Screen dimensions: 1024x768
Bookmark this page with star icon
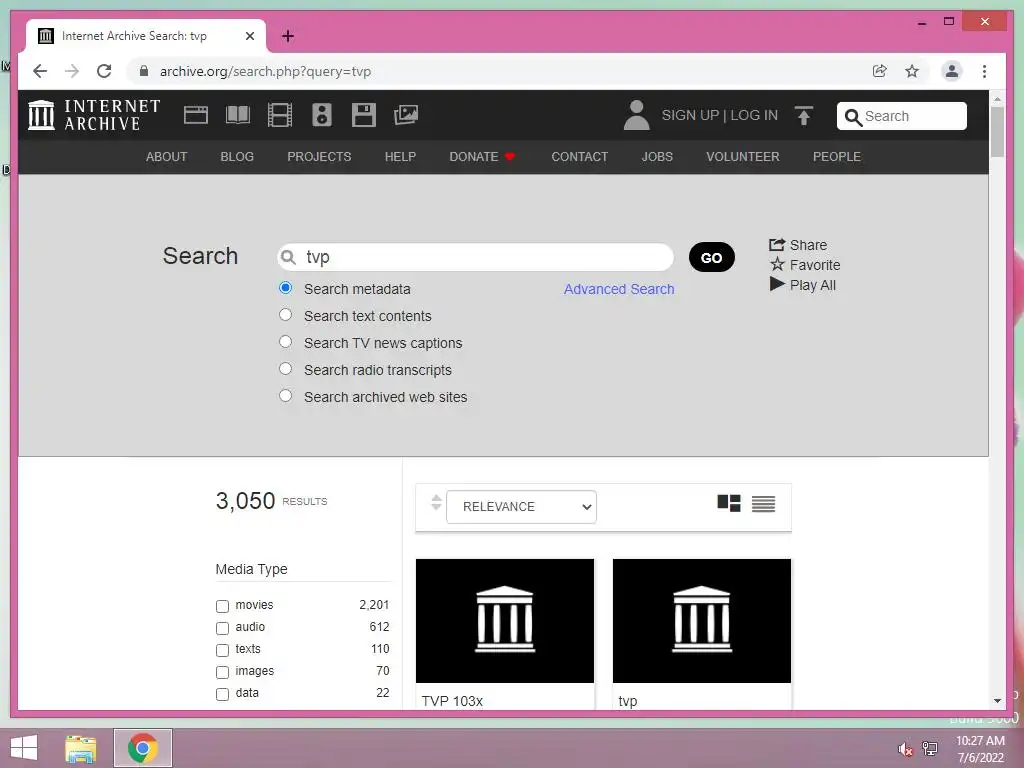tap(912, 71)
